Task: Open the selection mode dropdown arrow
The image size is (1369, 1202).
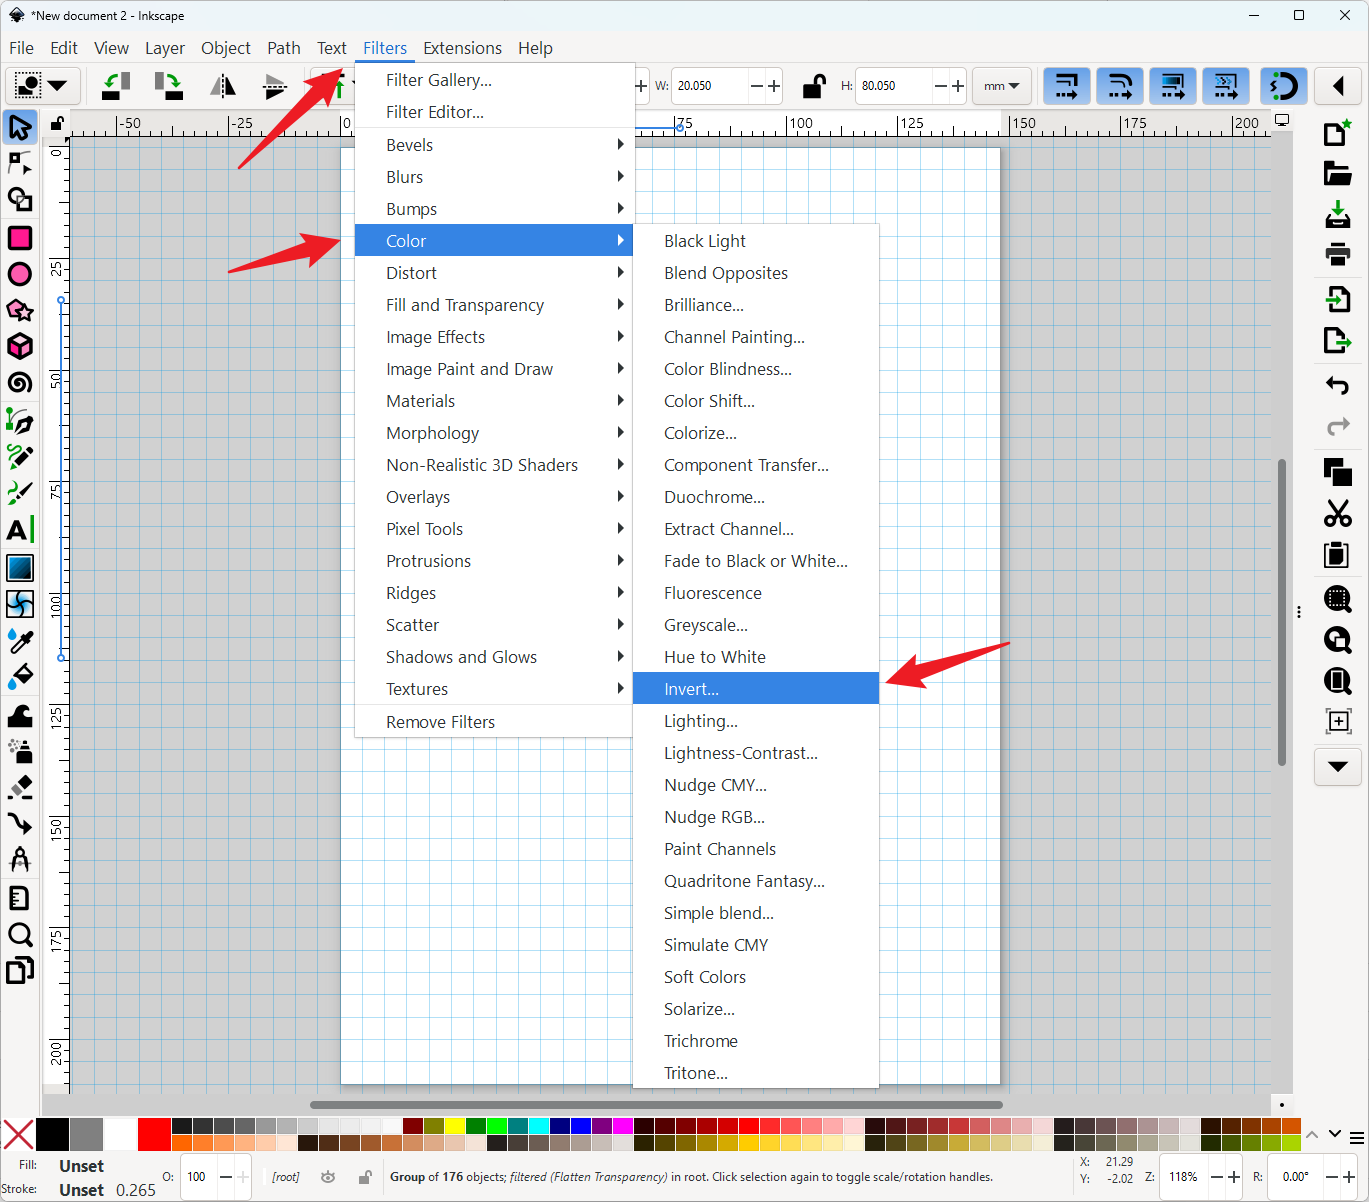Action: coord(58,86)
